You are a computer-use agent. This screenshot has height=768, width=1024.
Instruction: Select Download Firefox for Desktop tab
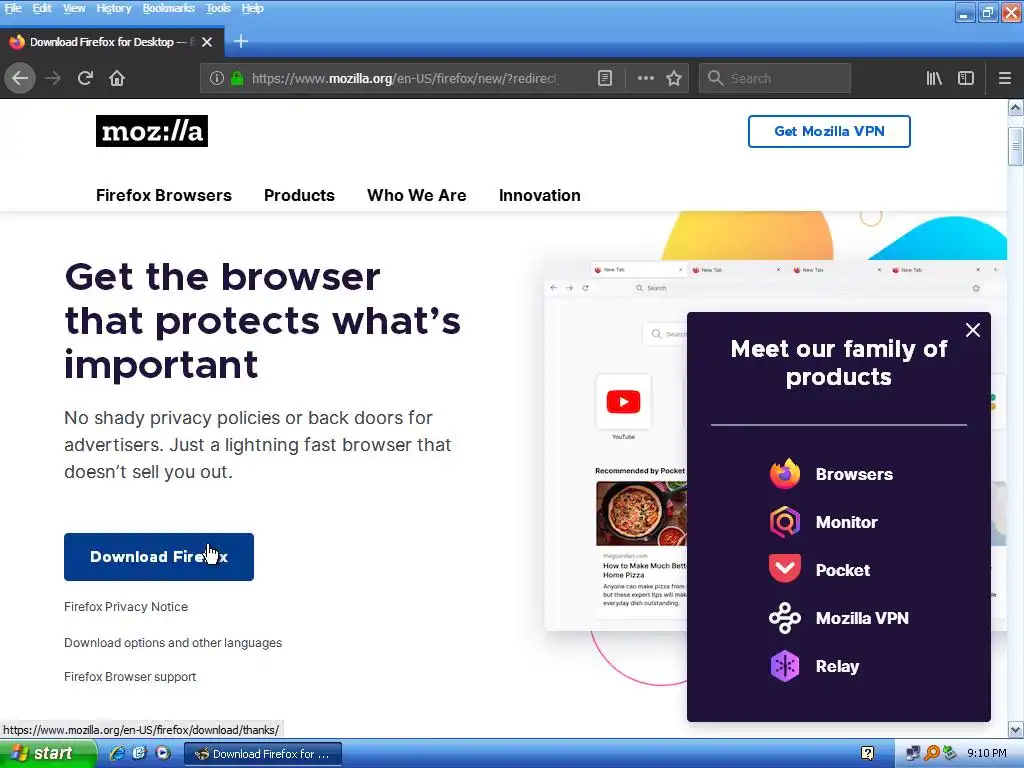click(x=112, y=42)
